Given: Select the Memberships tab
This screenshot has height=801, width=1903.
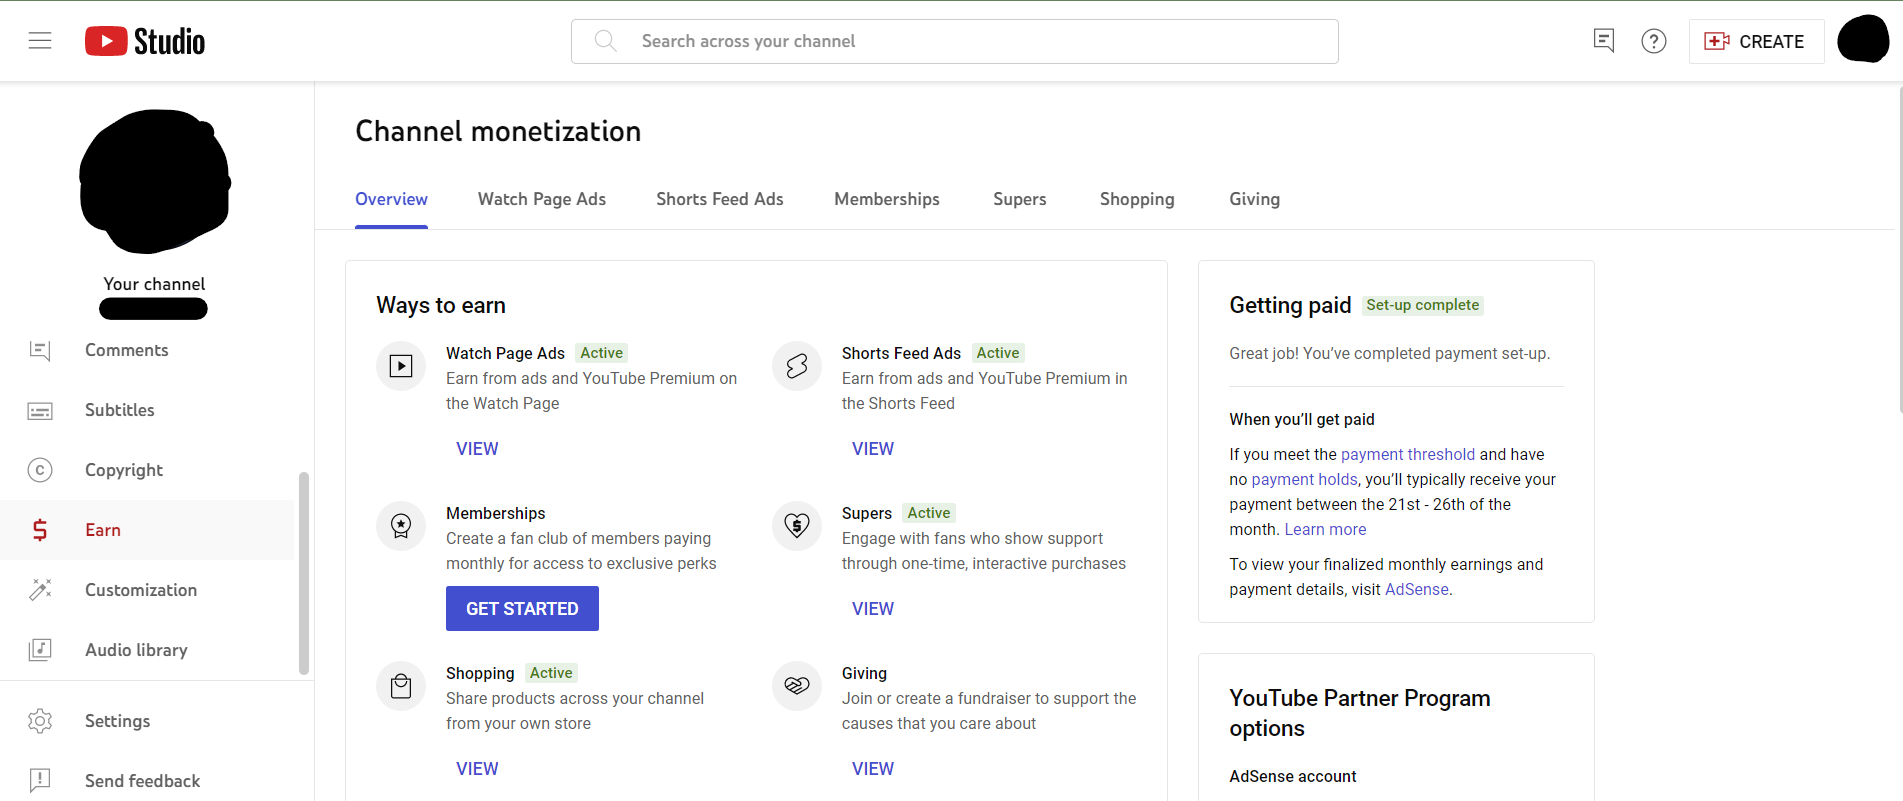Looking at the screenshot, I should point(887,199).
